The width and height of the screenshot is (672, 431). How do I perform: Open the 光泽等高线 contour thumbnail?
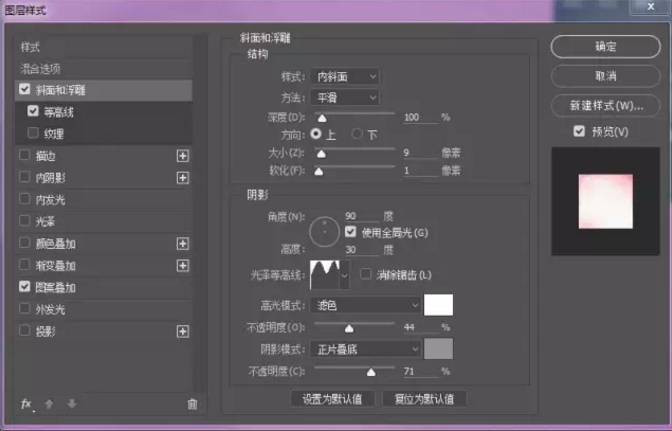coord(325,275)
